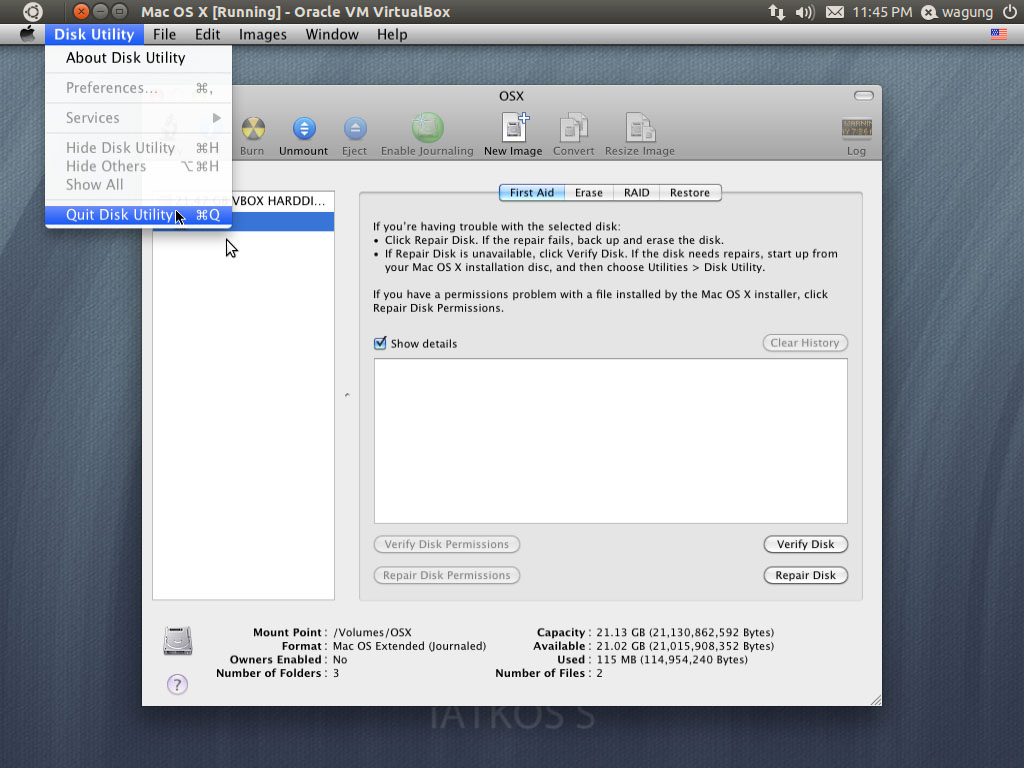
Task: Click Verify Disk Permissions button
Action: pos(447,544)
